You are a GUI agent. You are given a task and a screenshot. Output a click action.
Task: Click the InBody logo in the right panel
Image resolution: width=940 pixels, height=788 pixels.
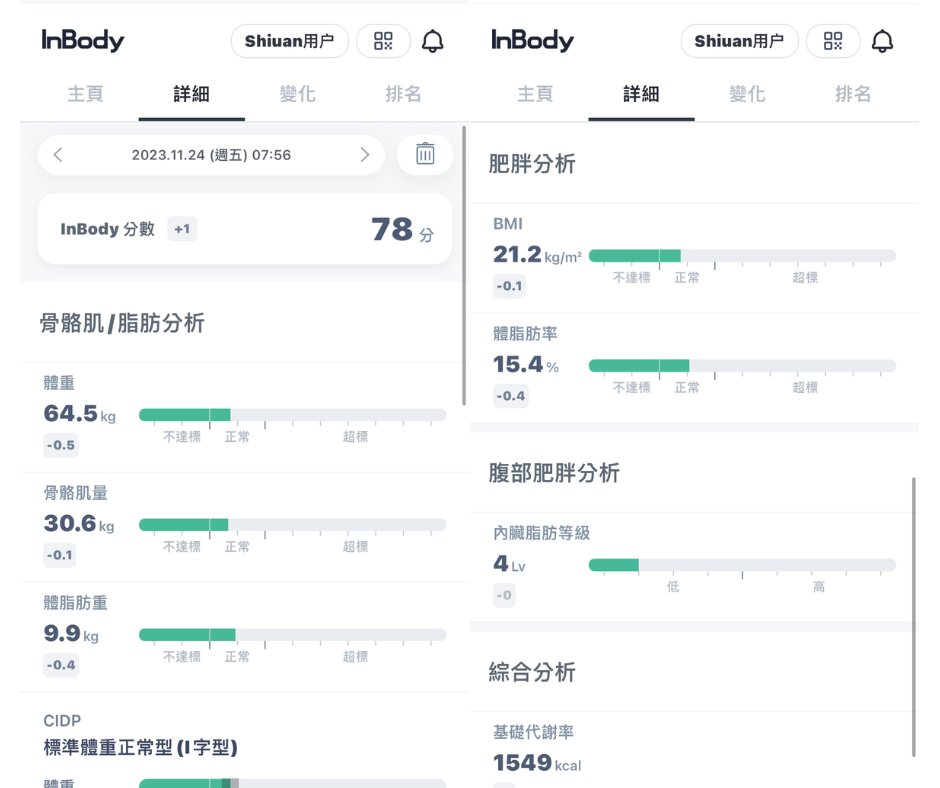pyautogui.click(x=533, y=41)
